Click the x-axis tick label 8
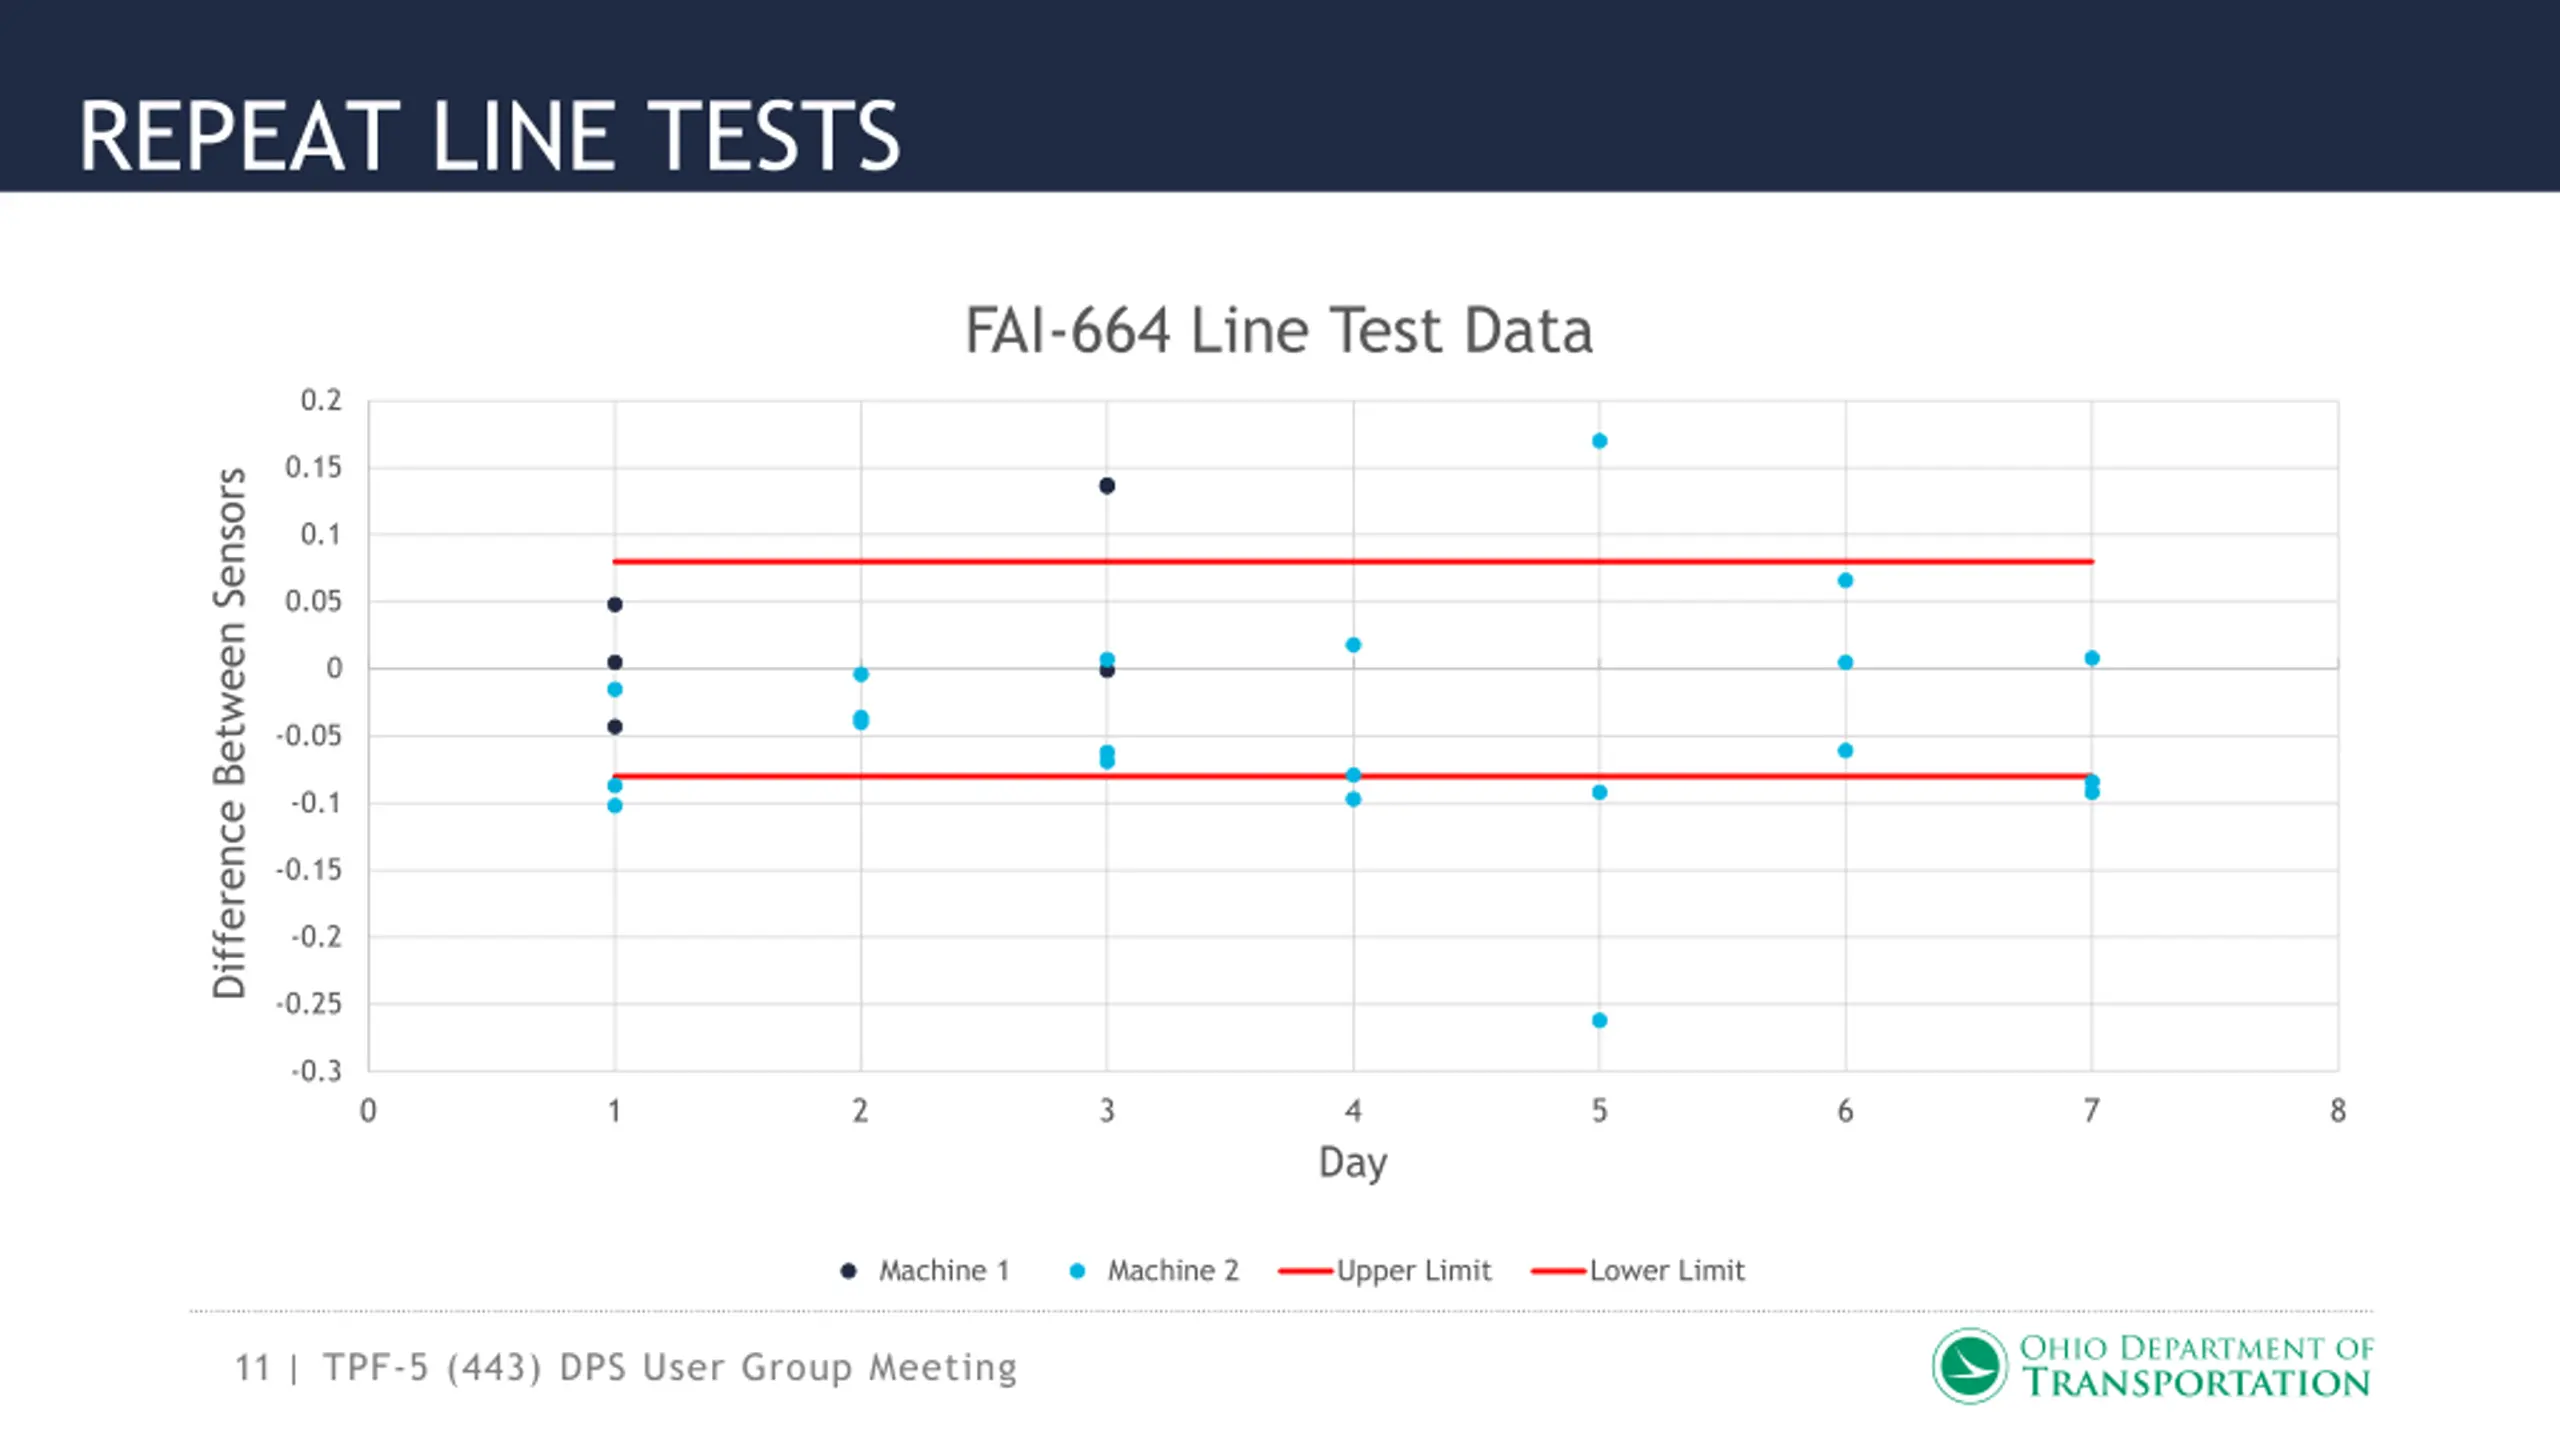Screen dimensions: 2560x1440 [x=2337, y=1111]
